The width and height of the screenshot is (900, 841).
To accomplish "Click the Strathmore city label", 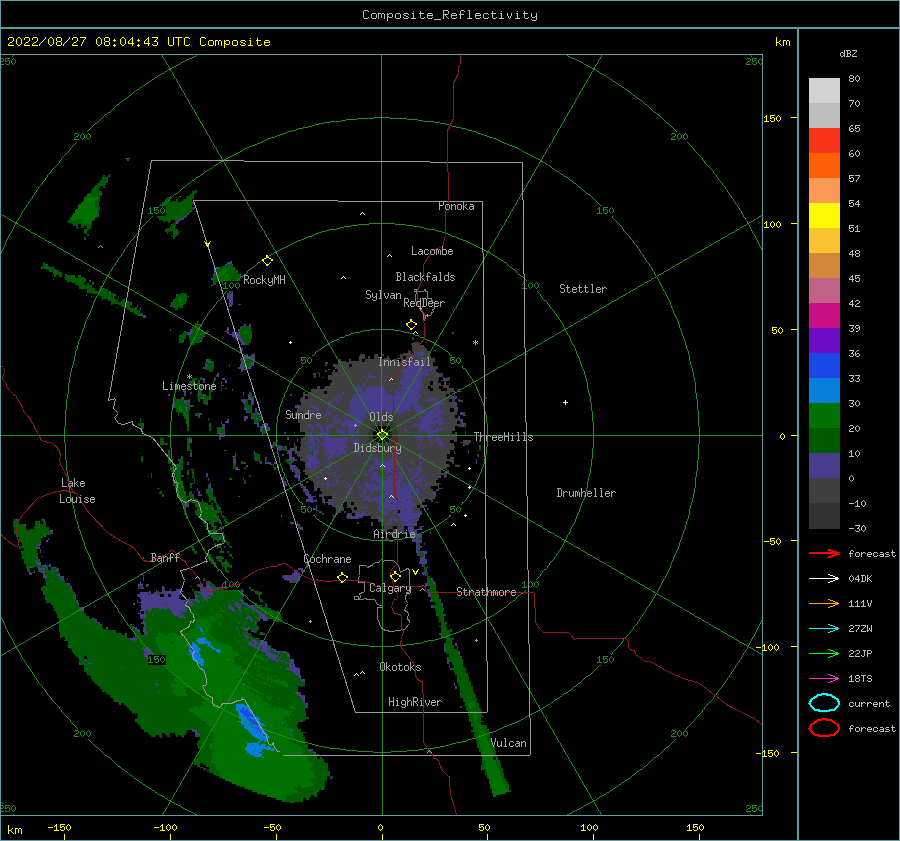I will pyautogui.click(x=486, y=592).
